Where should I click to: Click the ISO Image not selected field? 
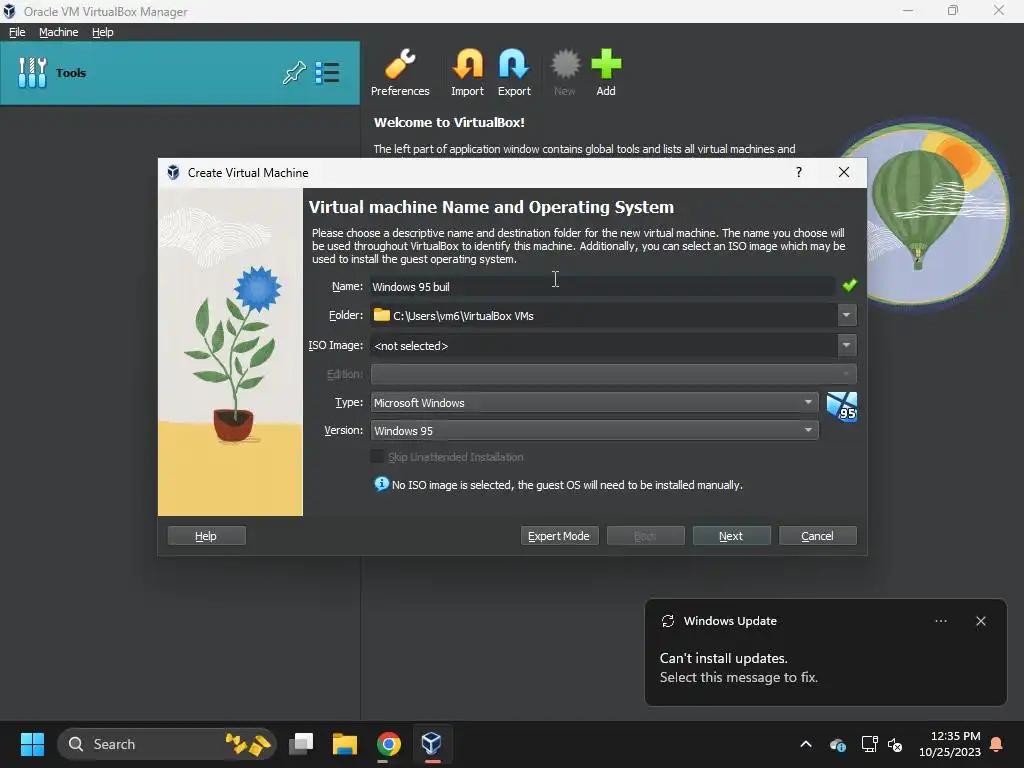tap(603, 345)
